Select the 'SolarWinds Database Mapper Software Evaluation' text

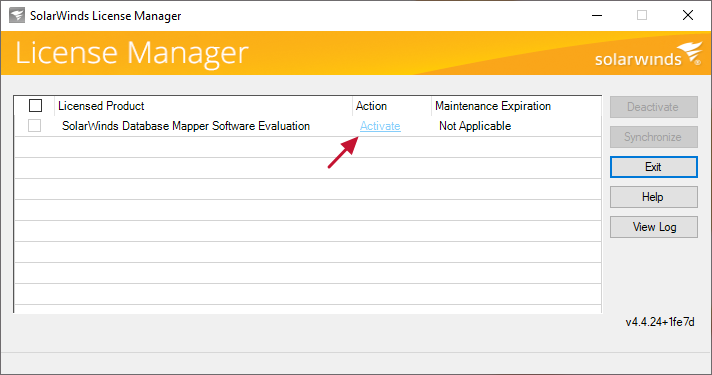(x=186, y=126)
